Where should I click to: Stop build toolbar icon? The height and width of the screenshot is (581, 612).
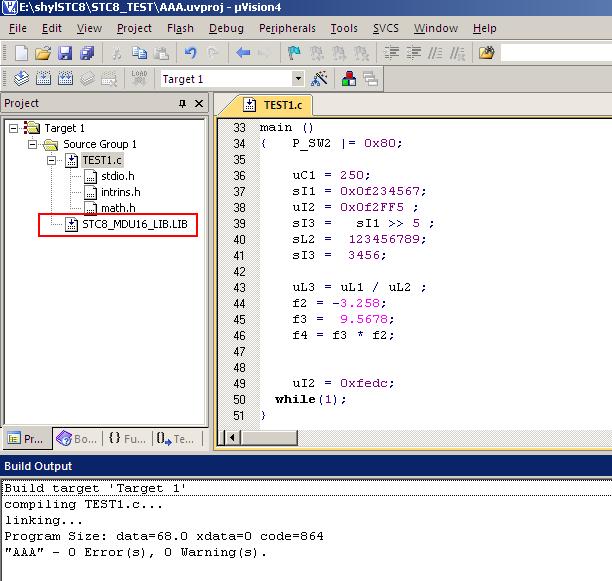[109, 79]
